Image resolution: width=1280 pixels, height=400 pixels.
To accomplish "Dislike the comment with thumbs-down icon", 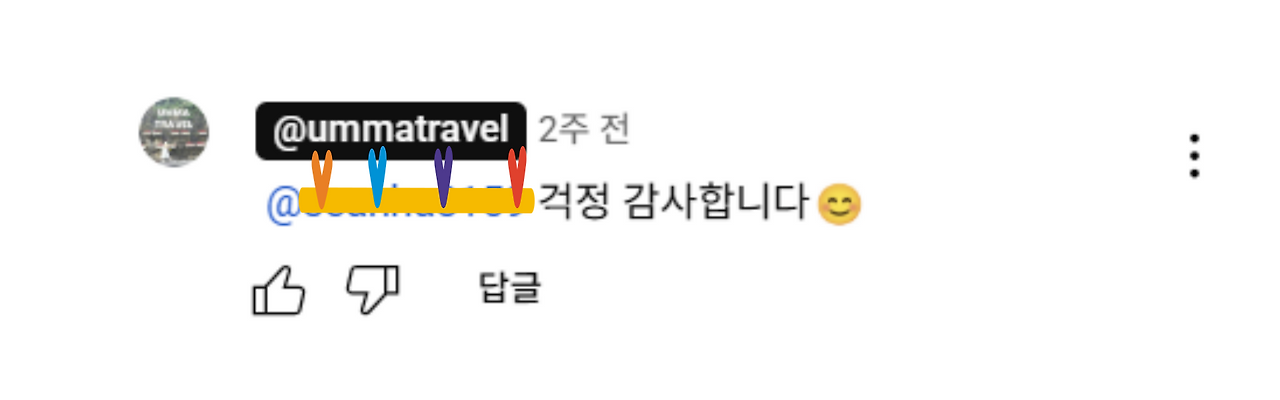I will pos(373,290).
